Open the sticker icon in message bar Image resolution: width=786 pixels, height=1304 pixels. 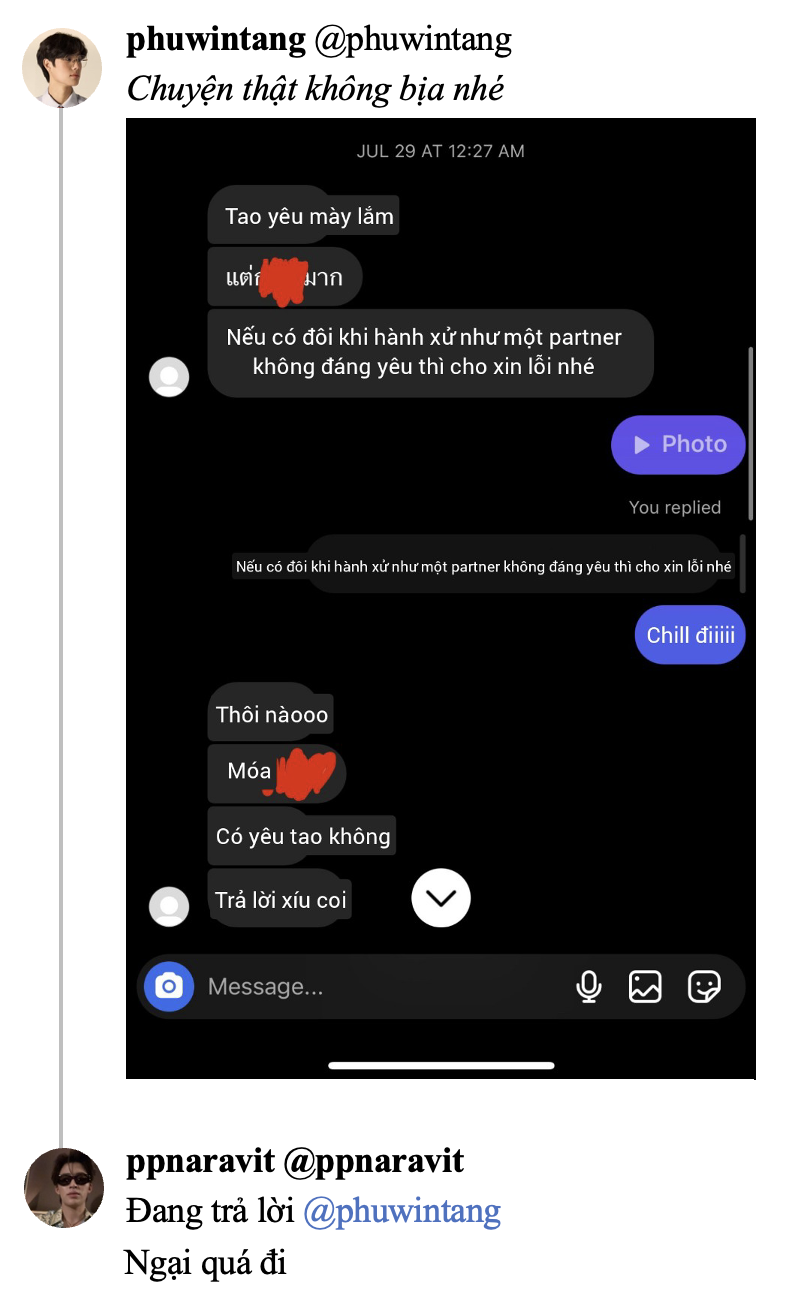(x=705, y=987)
